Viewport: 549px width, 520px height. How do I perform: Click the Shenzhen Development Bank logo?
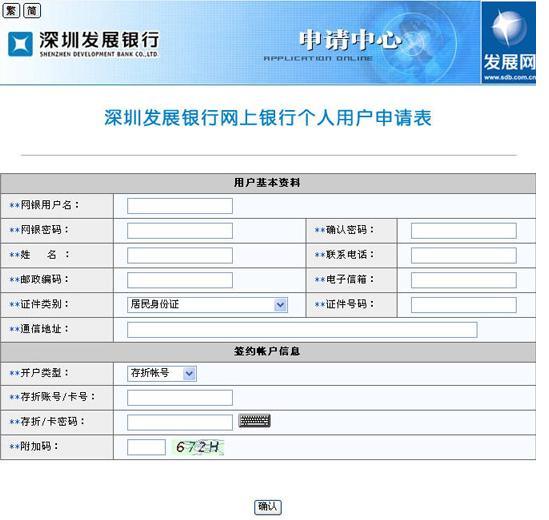83,44
